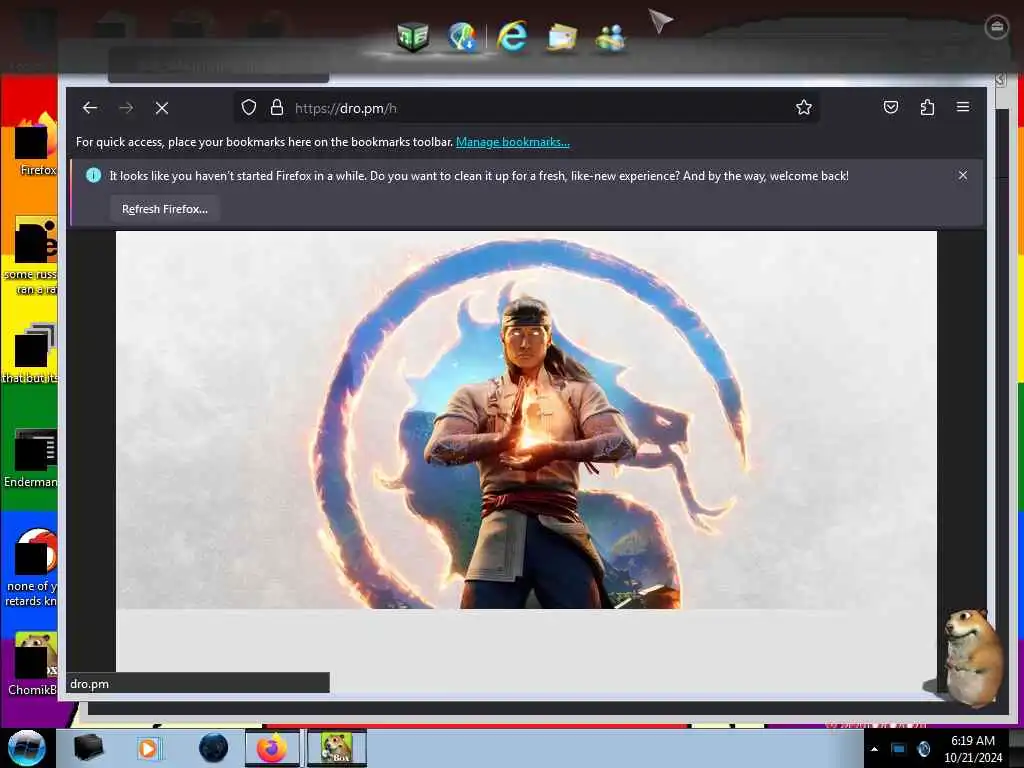Image resolution: width=1024 pixels, height=768 pixels.
Task: Select the ChomikBox desktop icon
Action: click(33, 664)
